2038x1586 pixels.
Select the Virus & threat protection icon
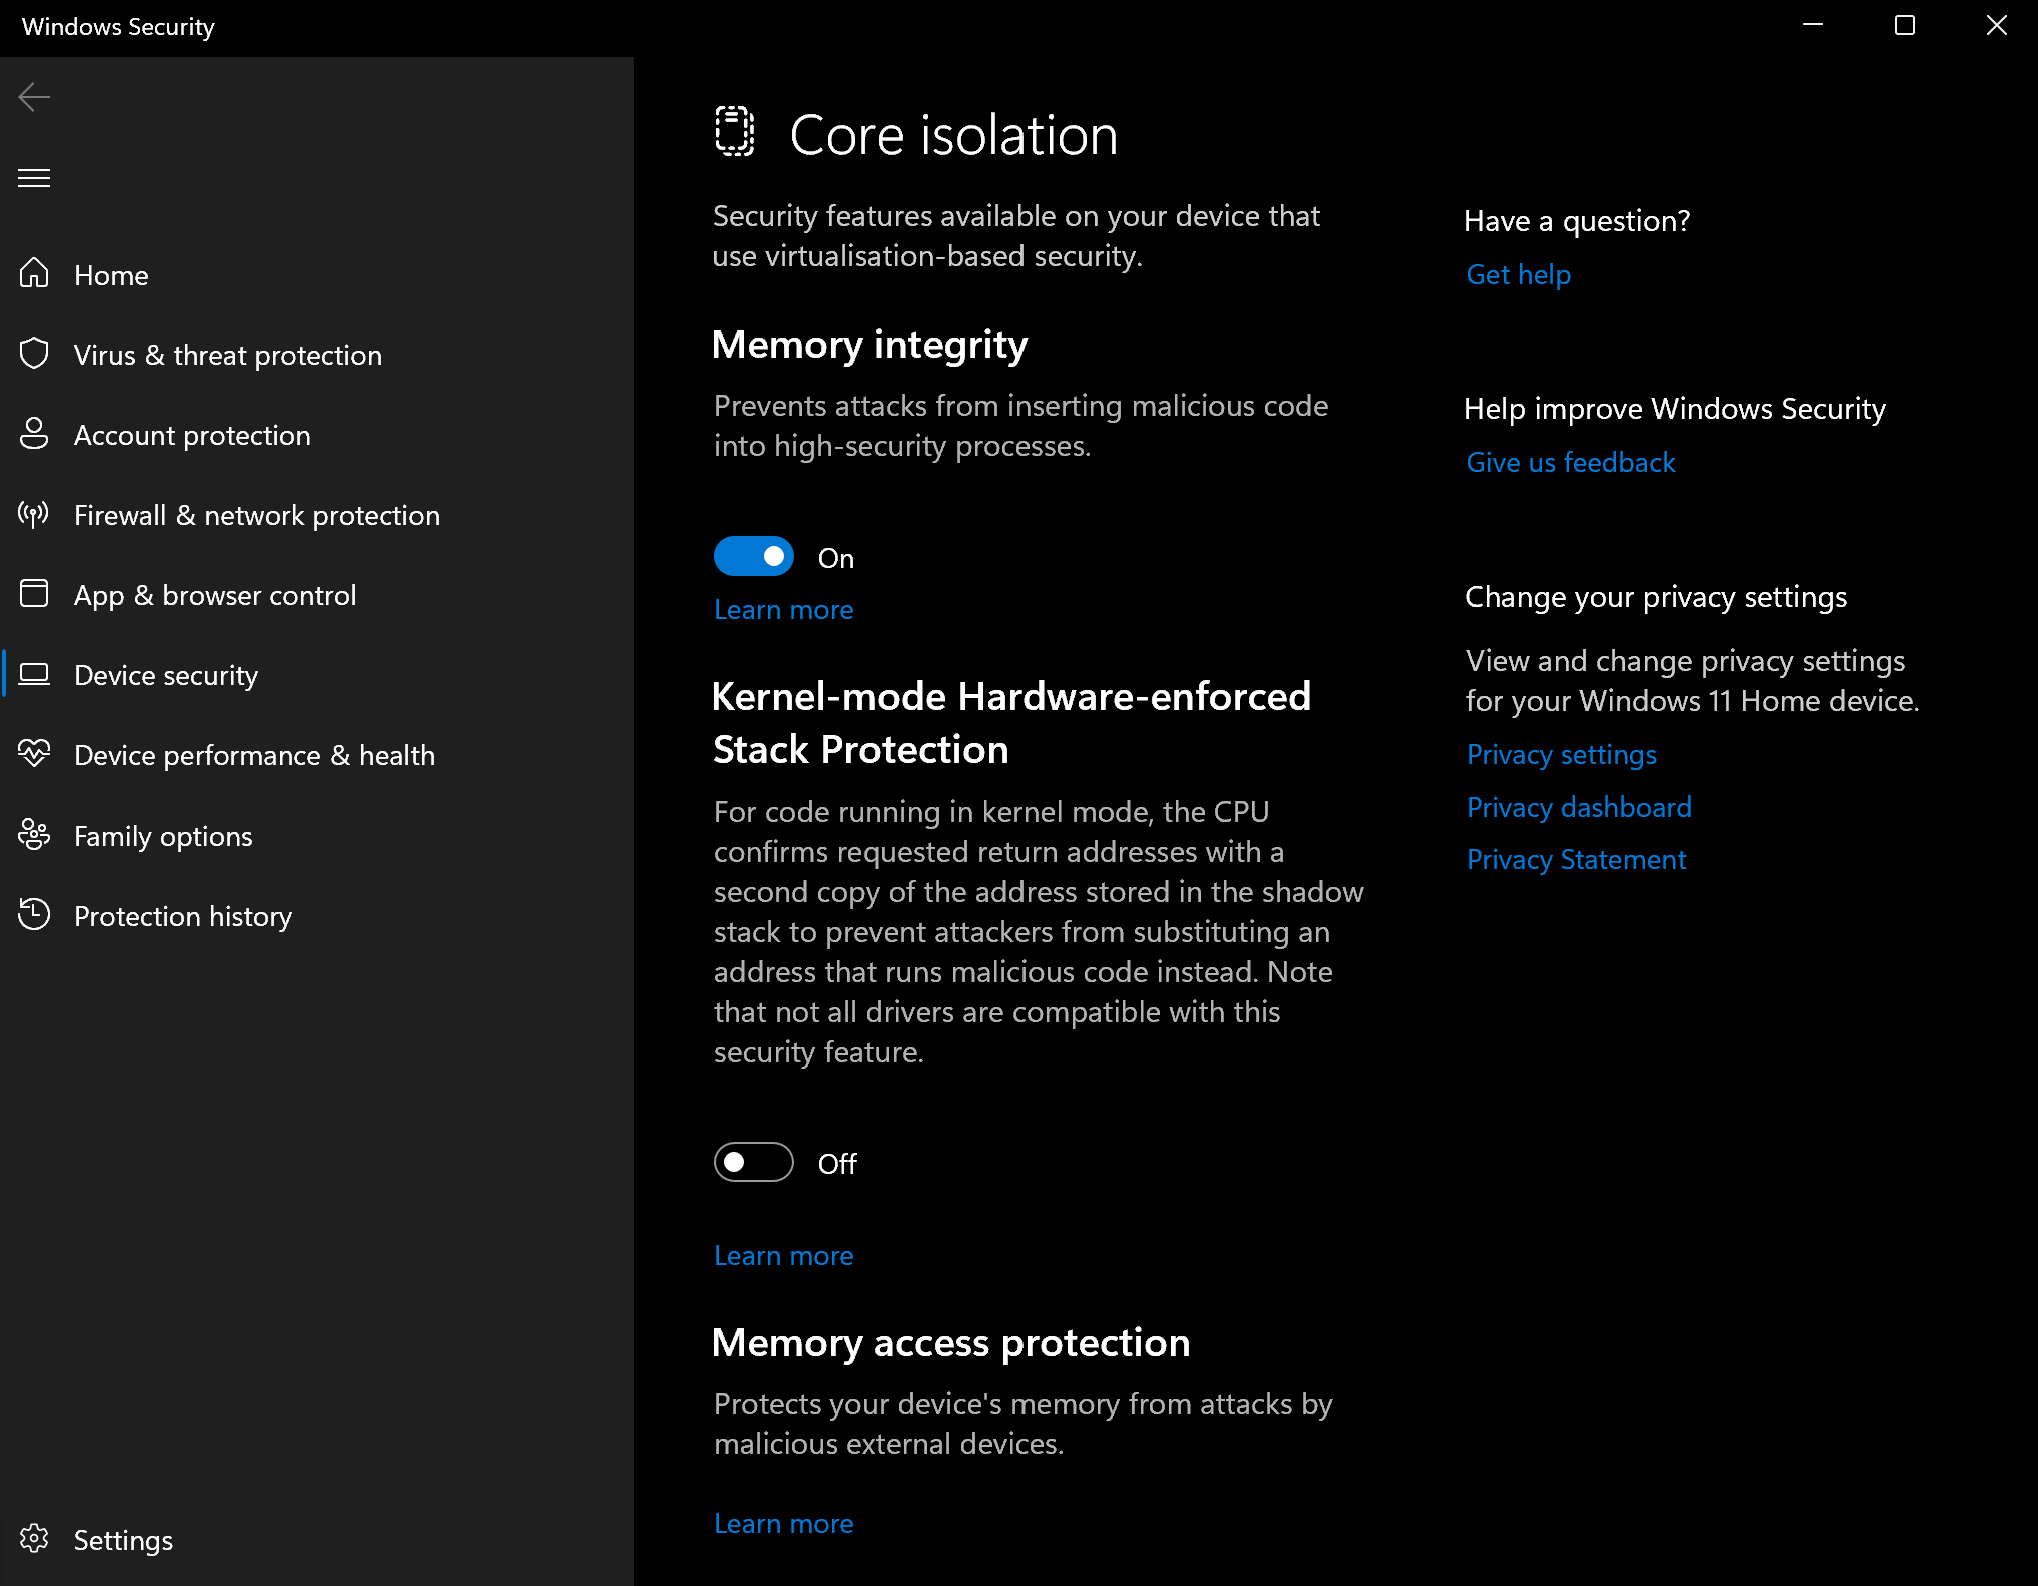pyautogui.click(x=36, y=354)
